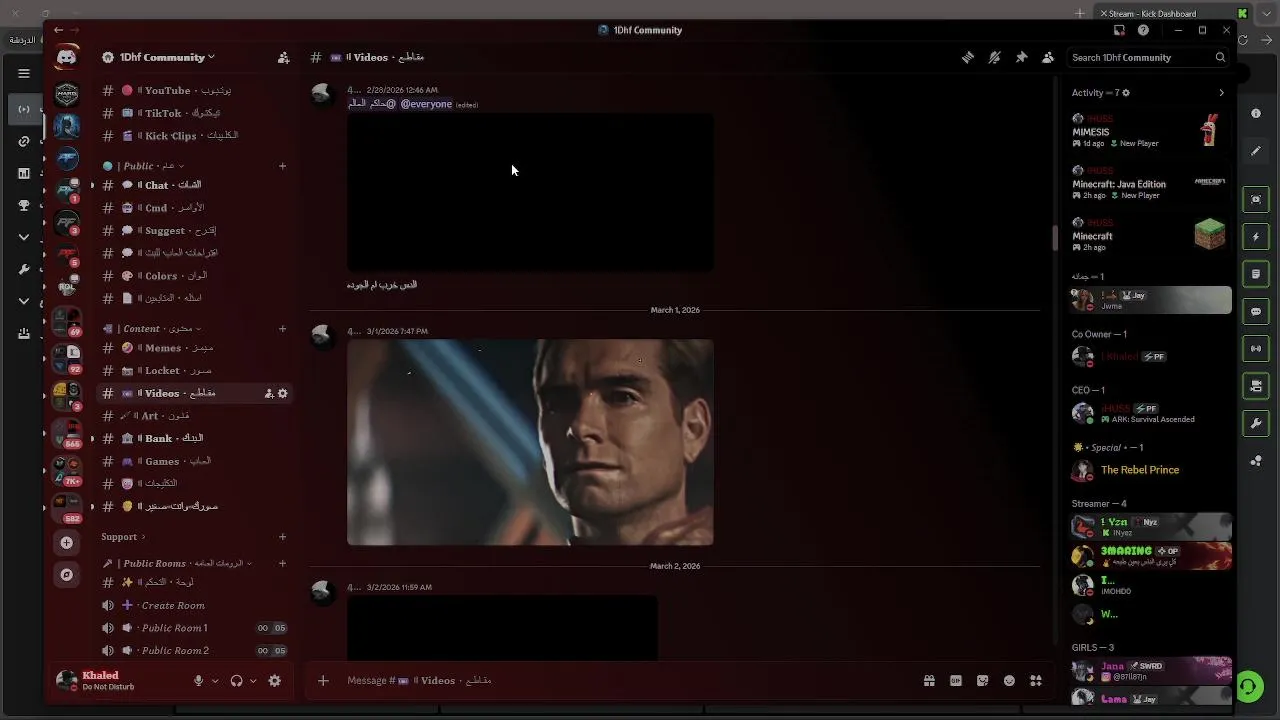1280x720 pixels.
Task: Click search magnifier icon in search box
Action: [x=1220, y=58]
